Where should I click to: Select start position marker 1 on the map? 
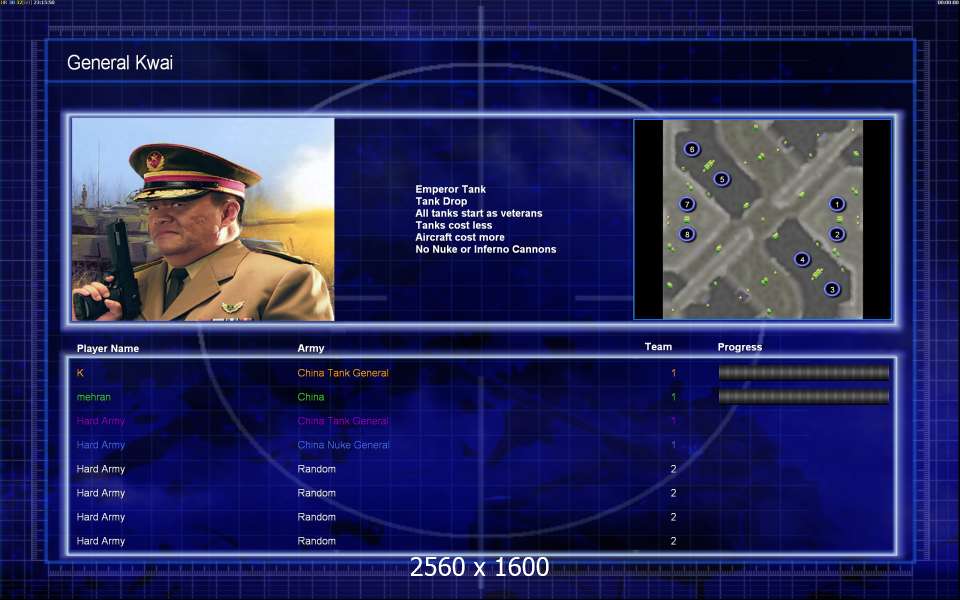(837, 204)
